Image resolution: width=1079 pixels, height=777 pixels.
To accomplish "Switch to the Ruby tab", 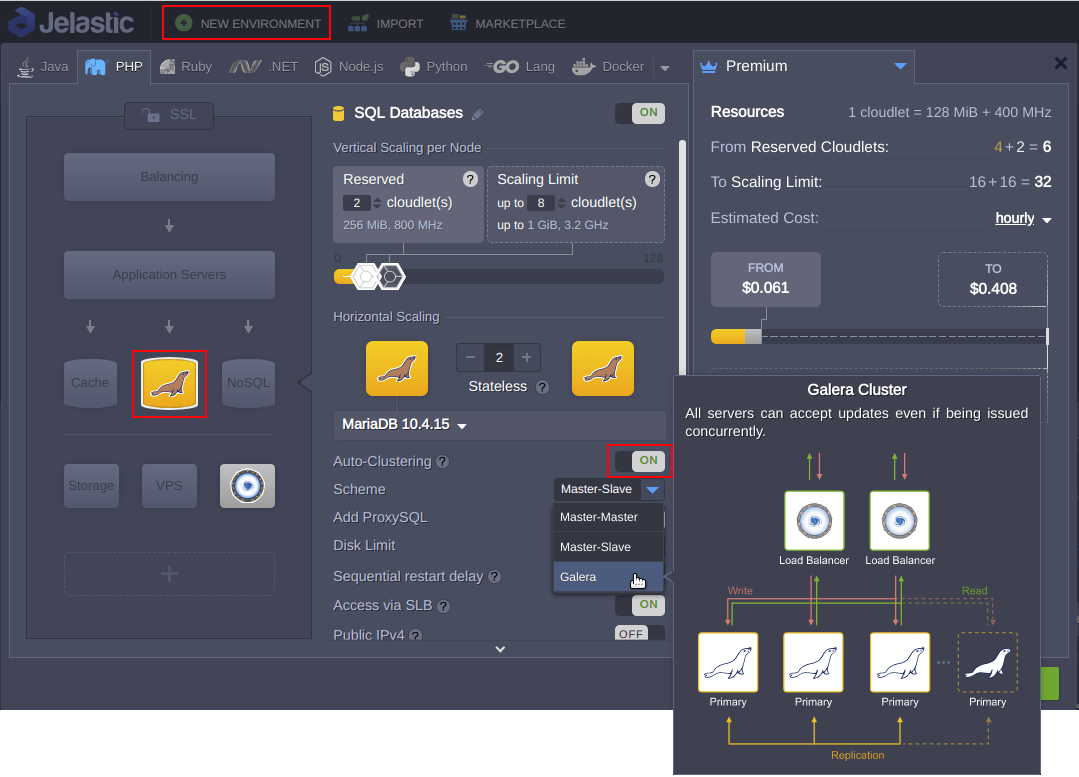I will coord(186,67).
